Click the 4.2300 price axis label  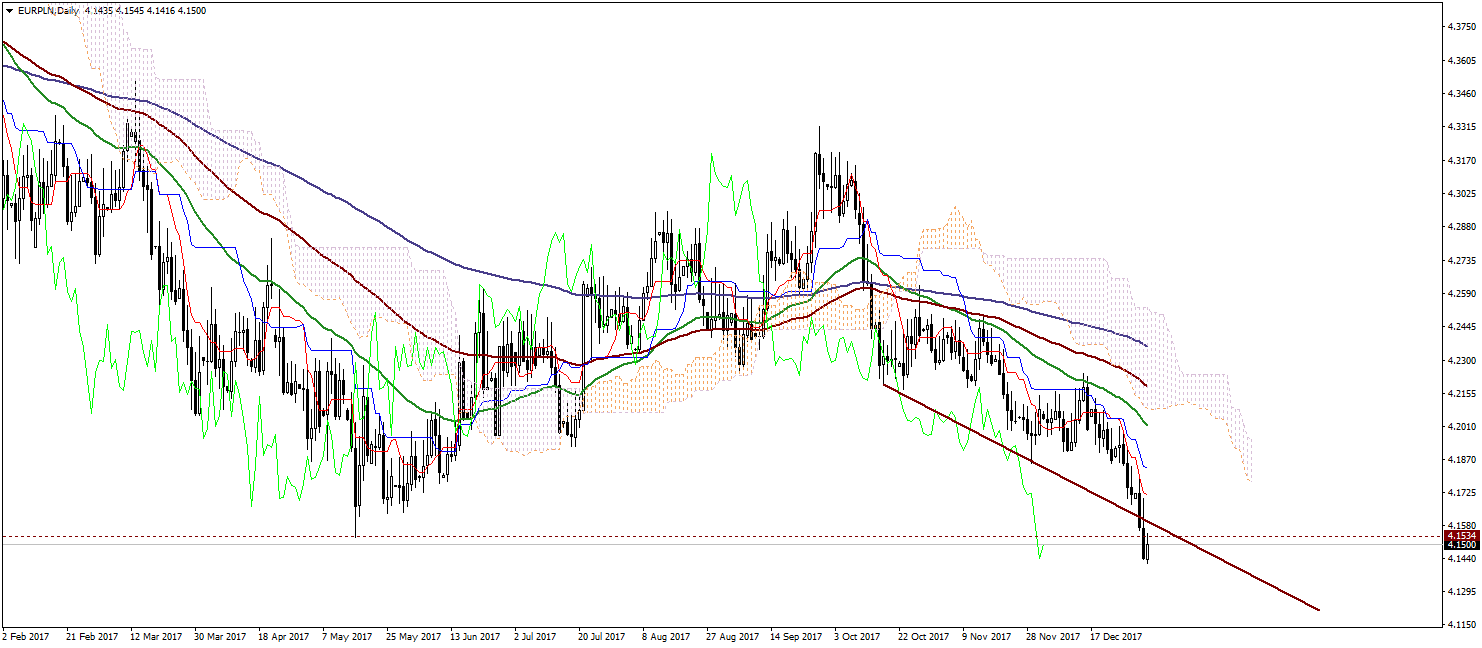coord(1462,359)
